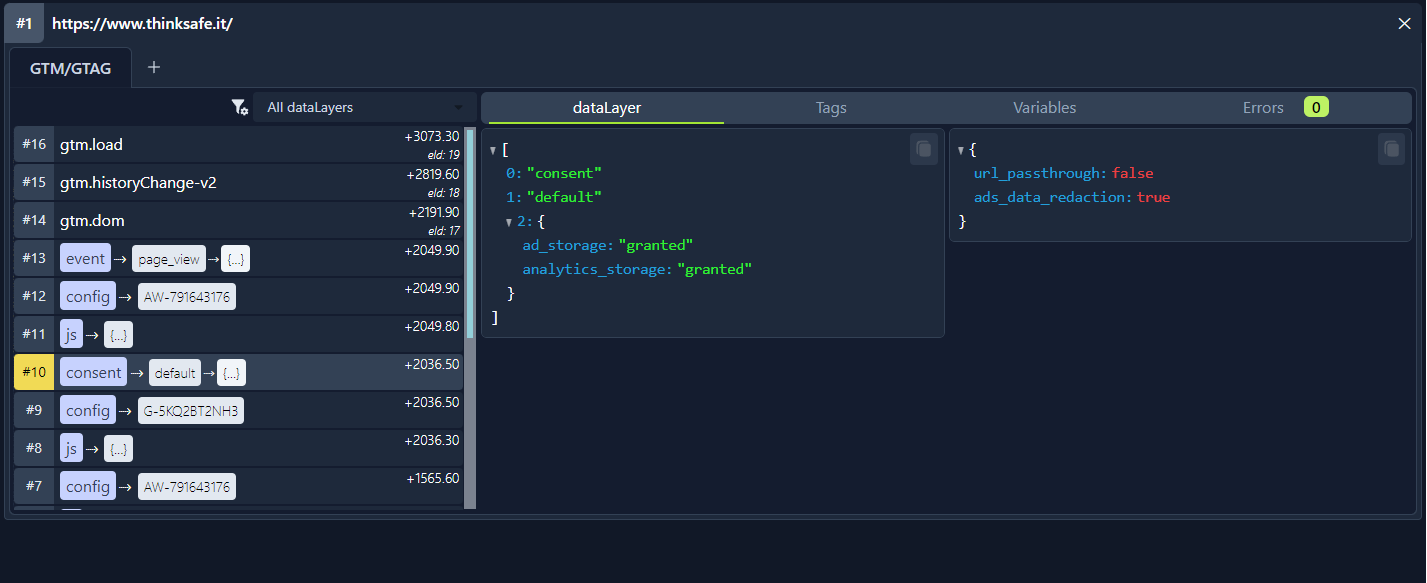Click the "consent" value at index 0
Image resolution: width=1427 pixels, height=583 pixels.
(564, 173)
